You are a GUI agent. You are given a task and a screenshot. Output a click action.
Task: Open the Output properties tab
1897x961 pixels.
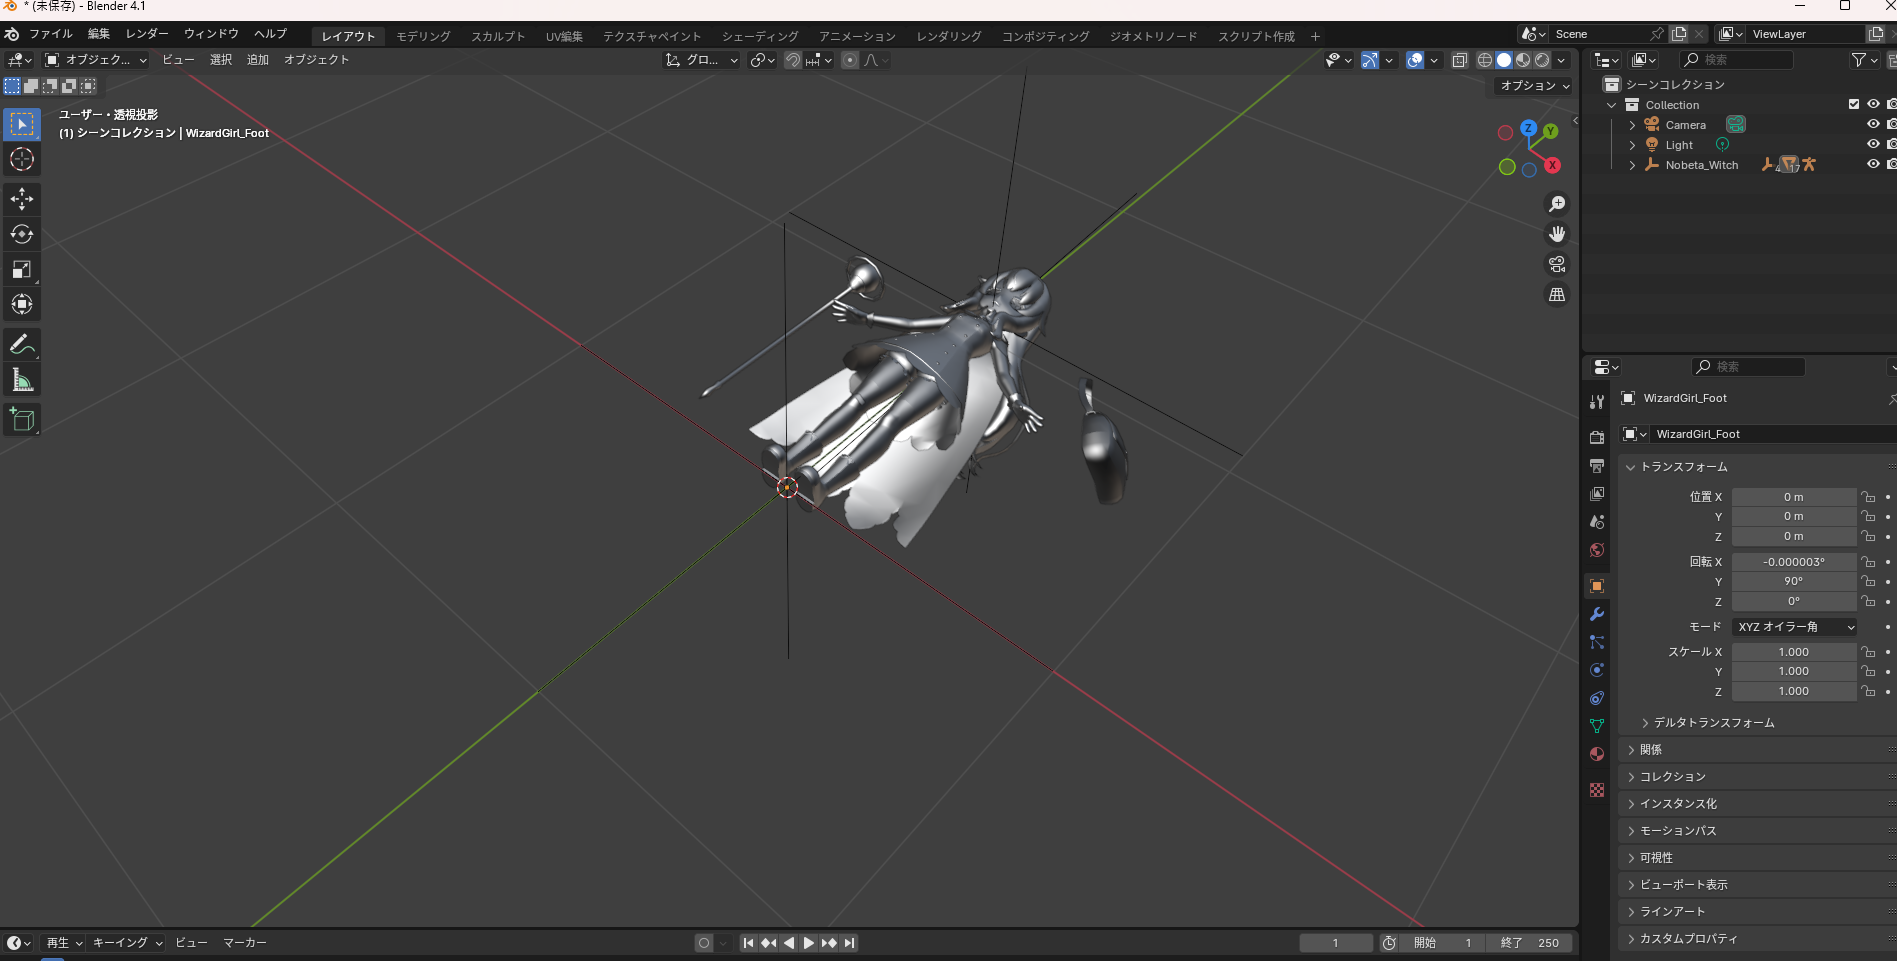[1597, 466]
